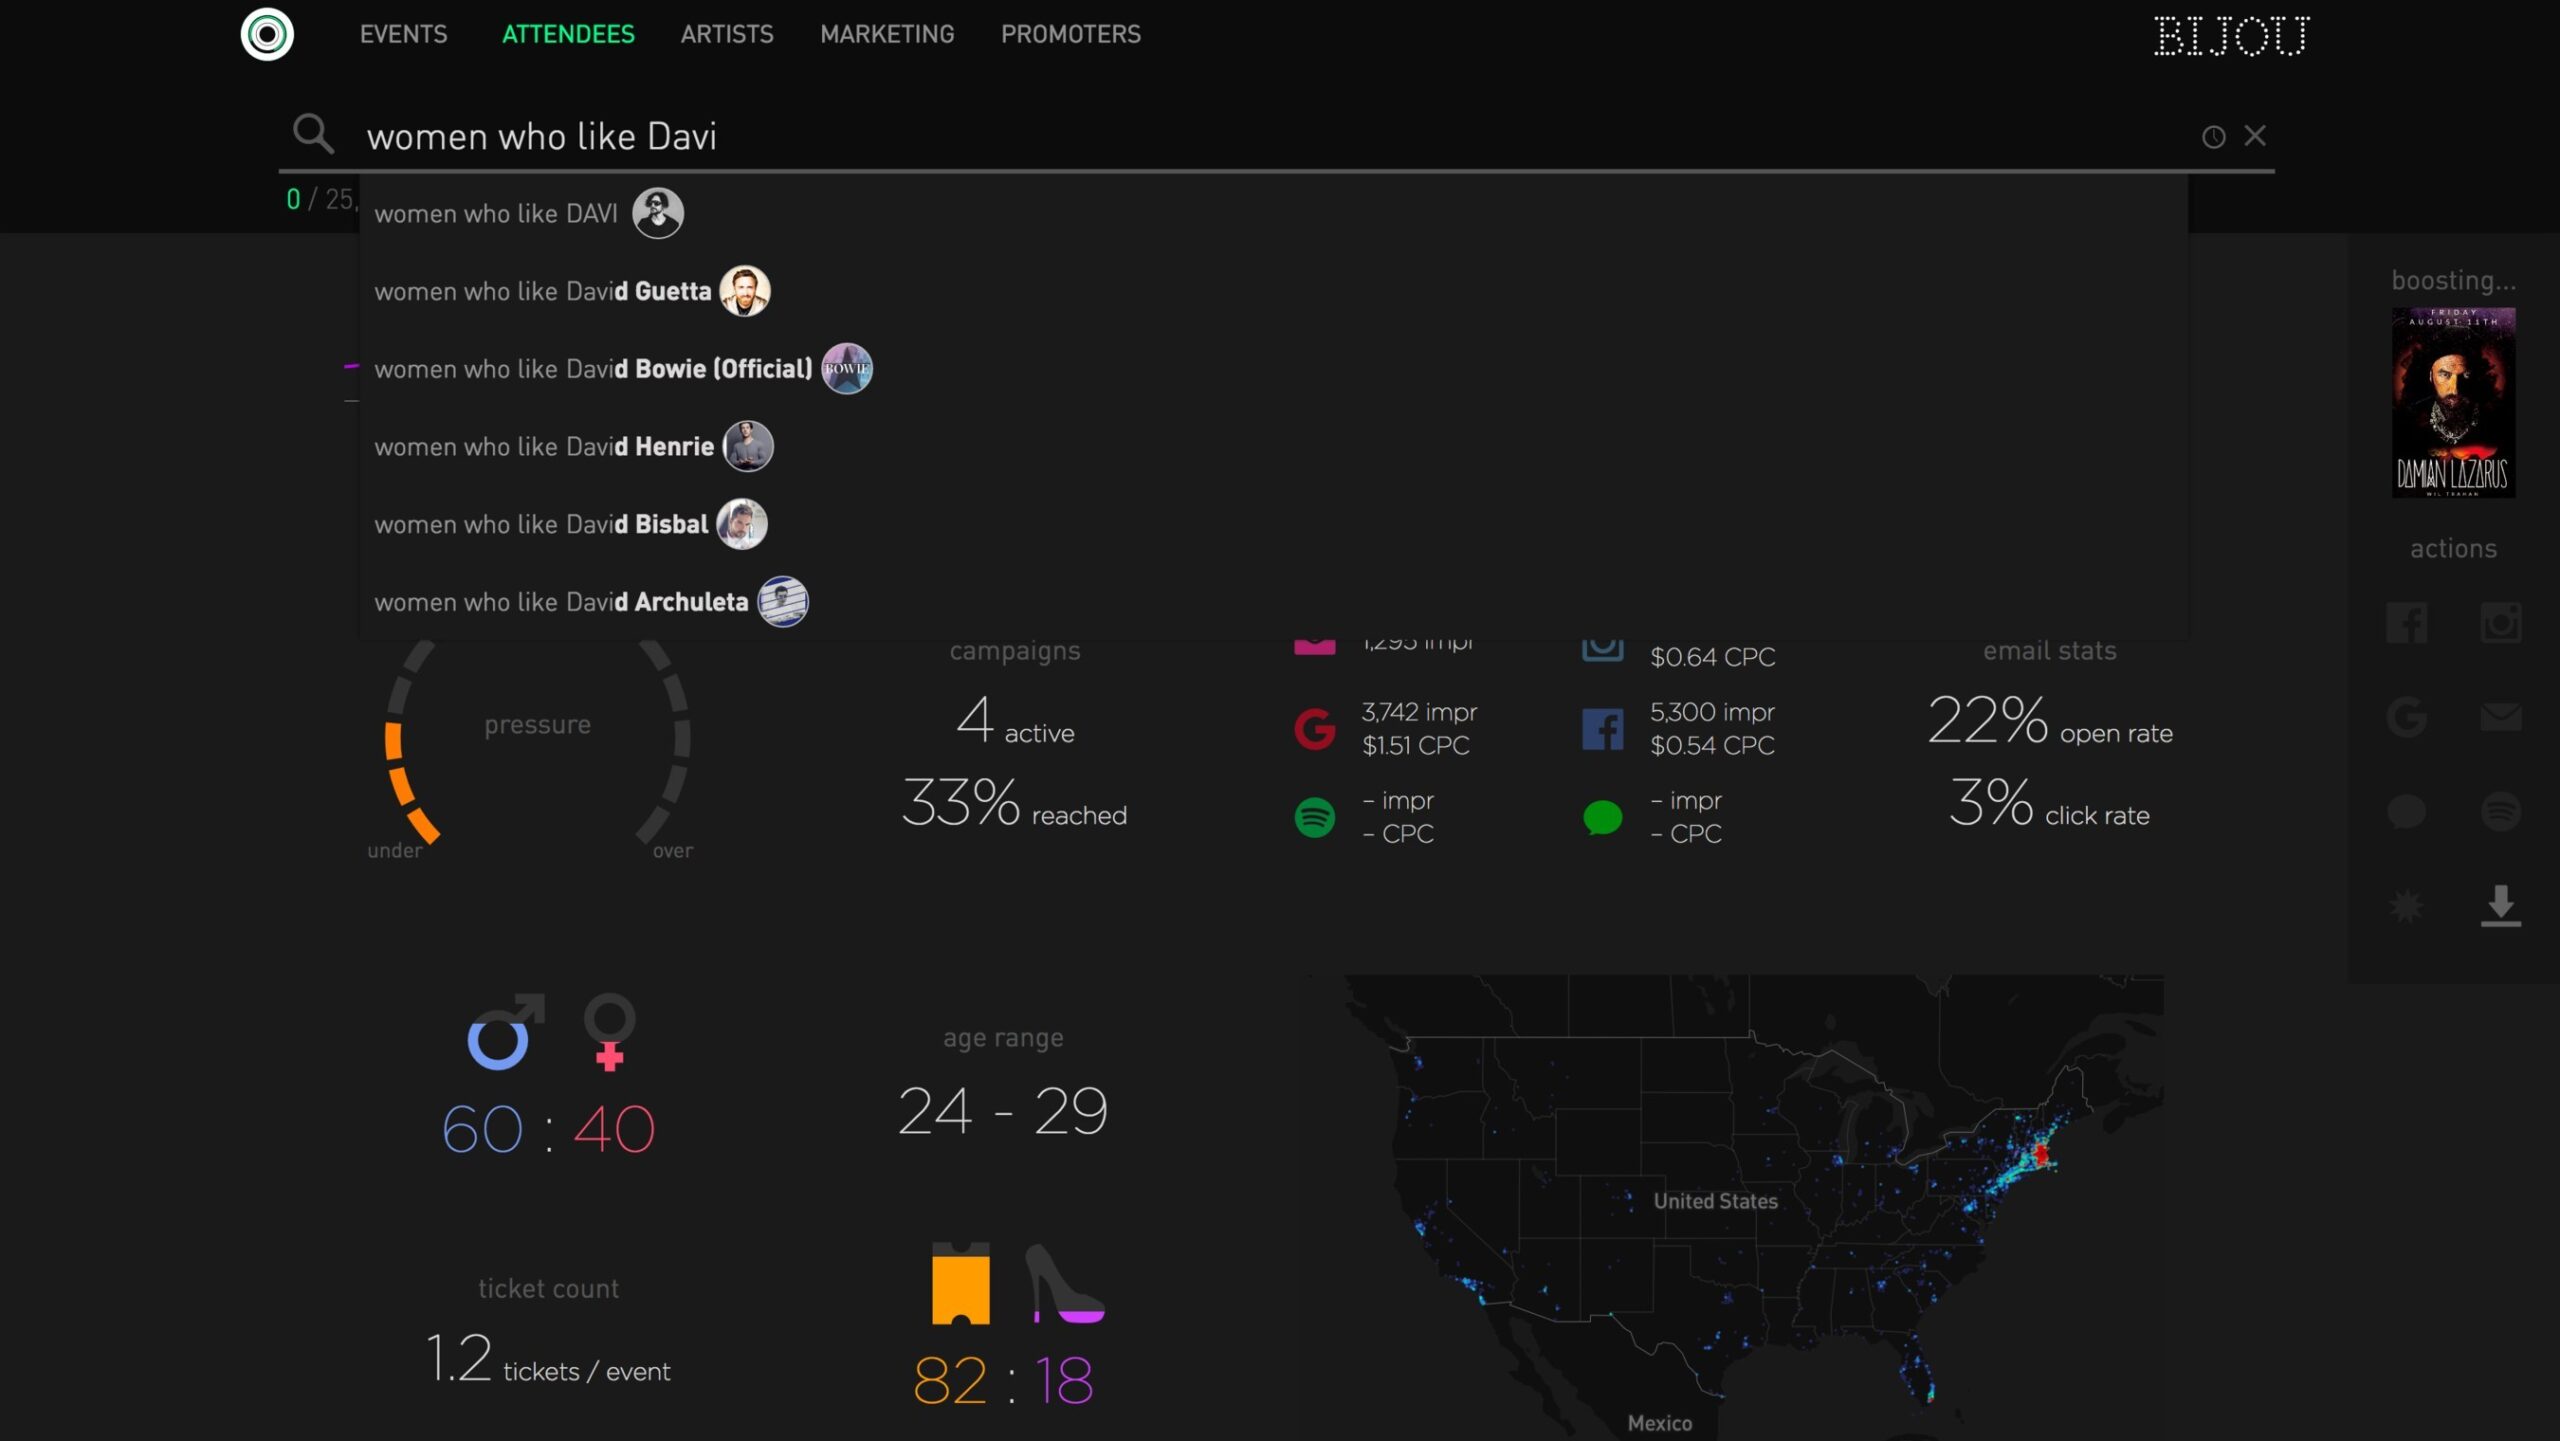The image size is (2560, 1441).
Task: Click the '4 active' campaigns value
Action: [1015, 720]
